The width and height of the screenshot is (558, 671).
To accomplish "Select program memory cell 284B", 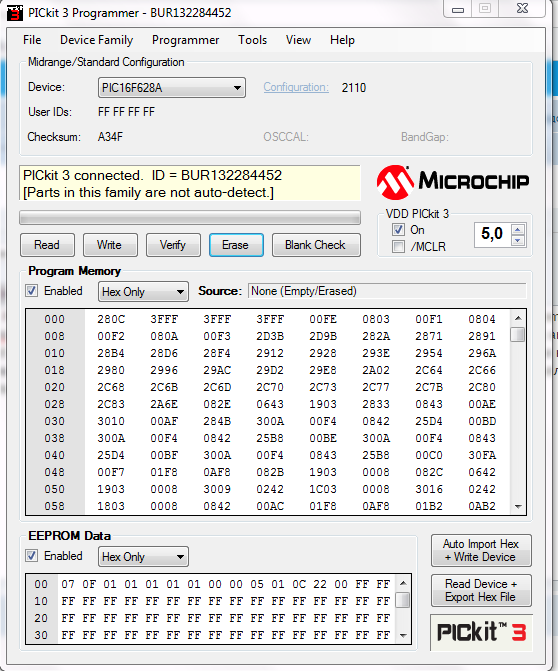I will 217,421.
